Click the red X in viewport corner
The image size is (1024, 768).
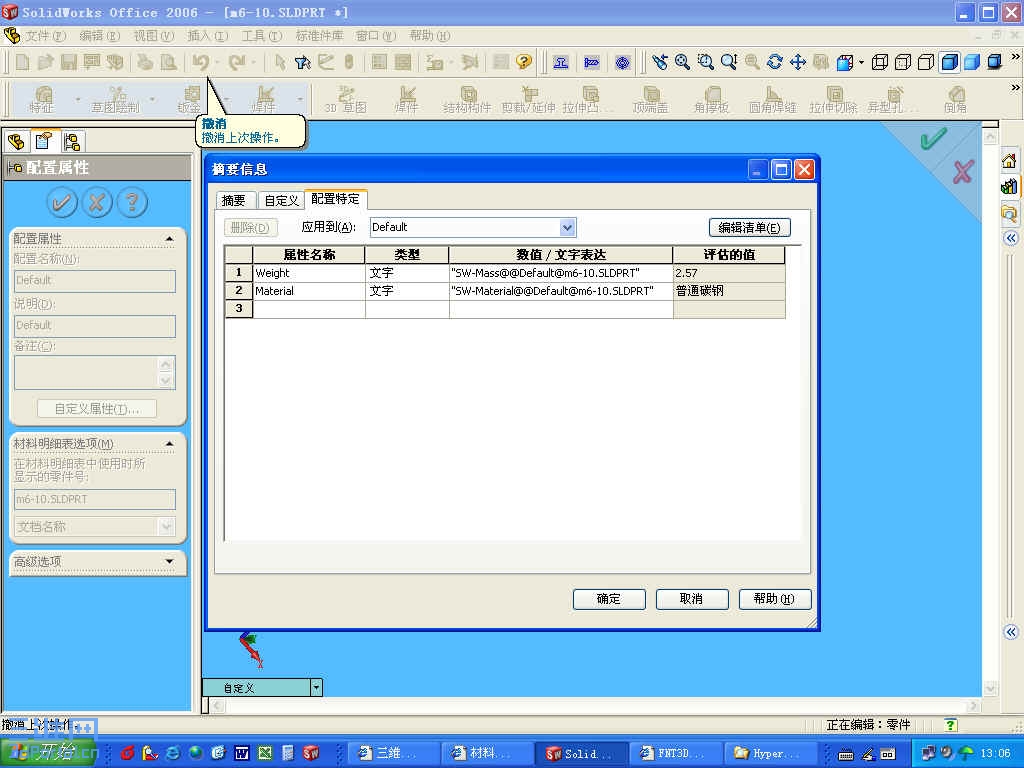click(x=963, y=172)
